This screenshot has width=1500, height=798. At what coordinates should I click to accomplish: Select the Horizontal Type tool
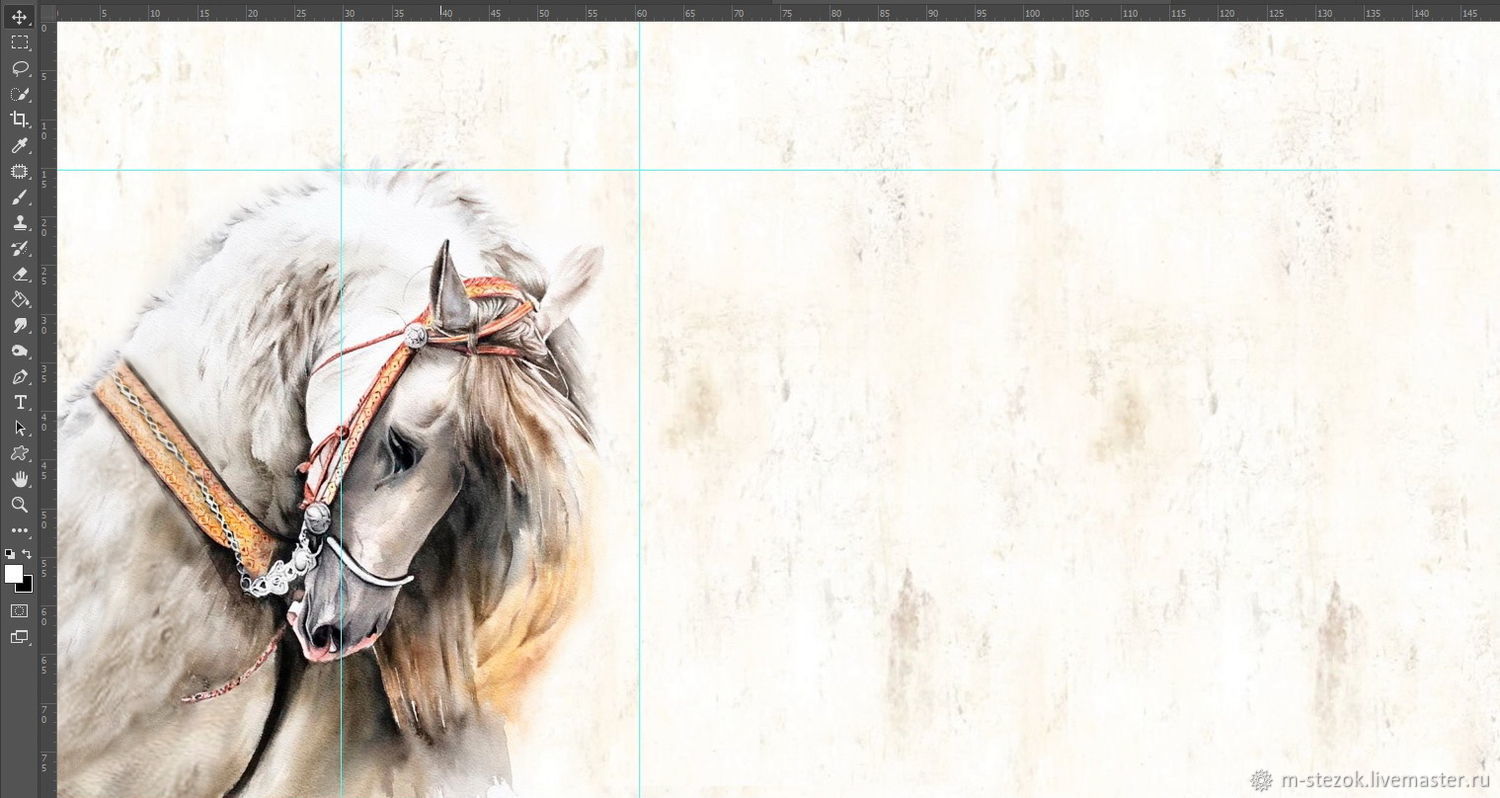tap(19, 402)
